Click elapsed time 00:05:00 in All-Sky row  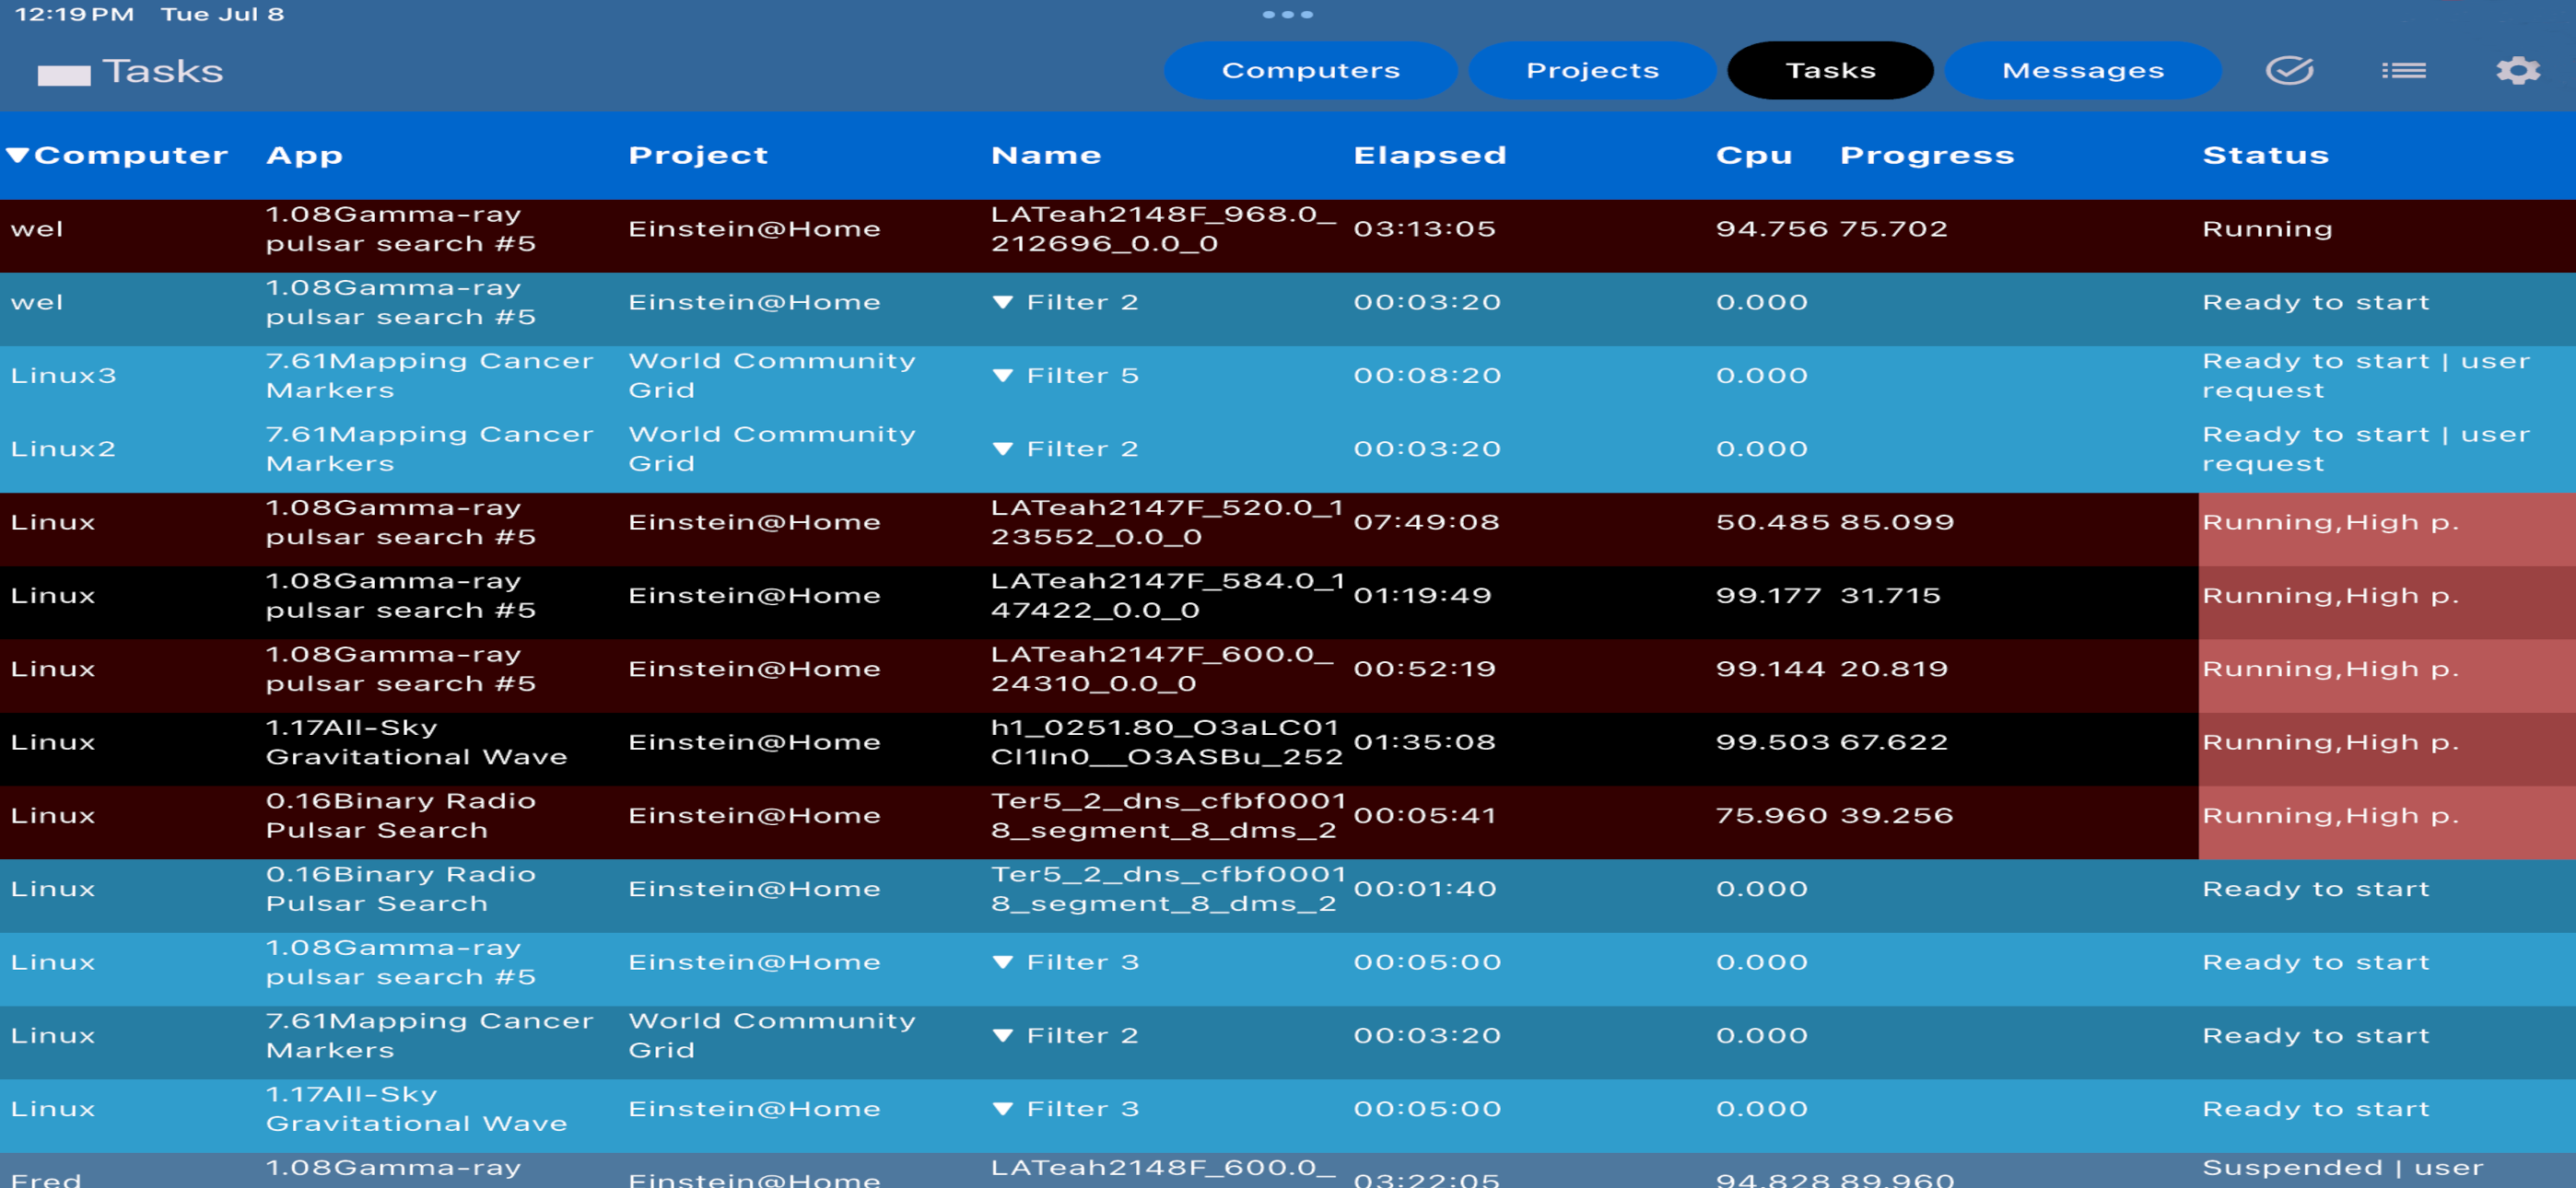[x=1427, y=1109]
